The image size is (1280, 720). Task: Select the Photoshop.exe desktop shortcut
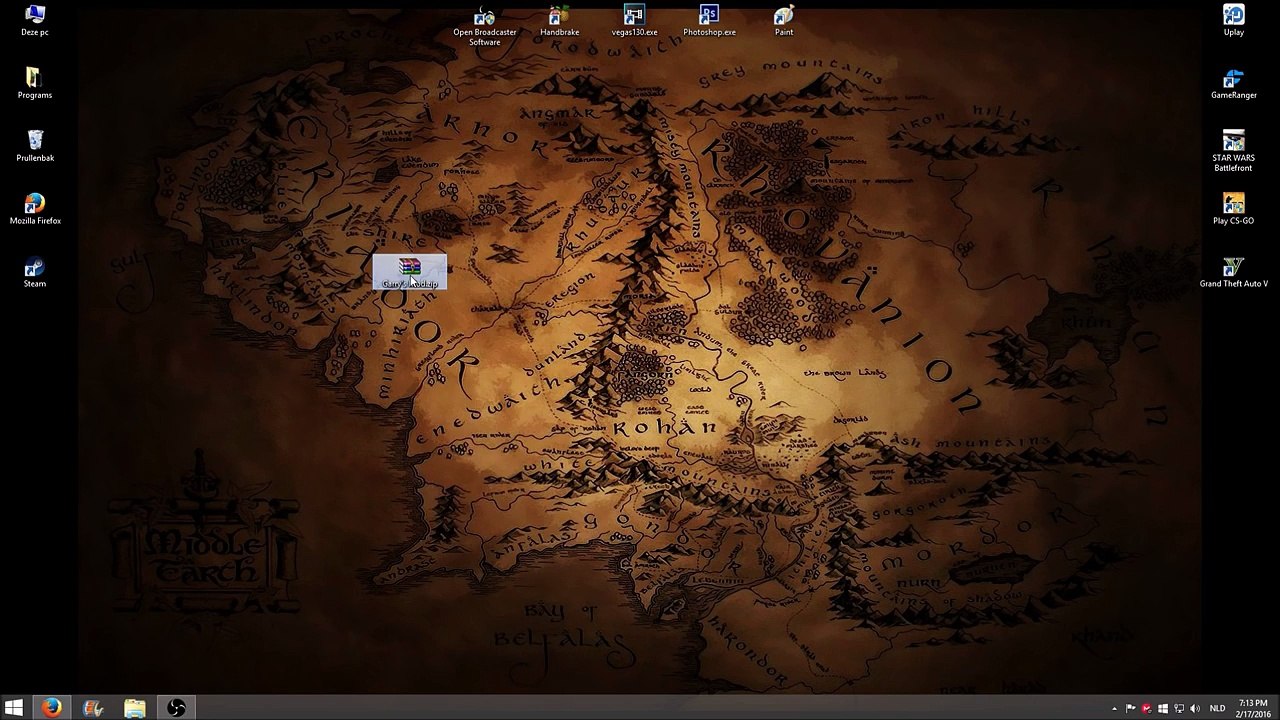(x=709, y=21)
